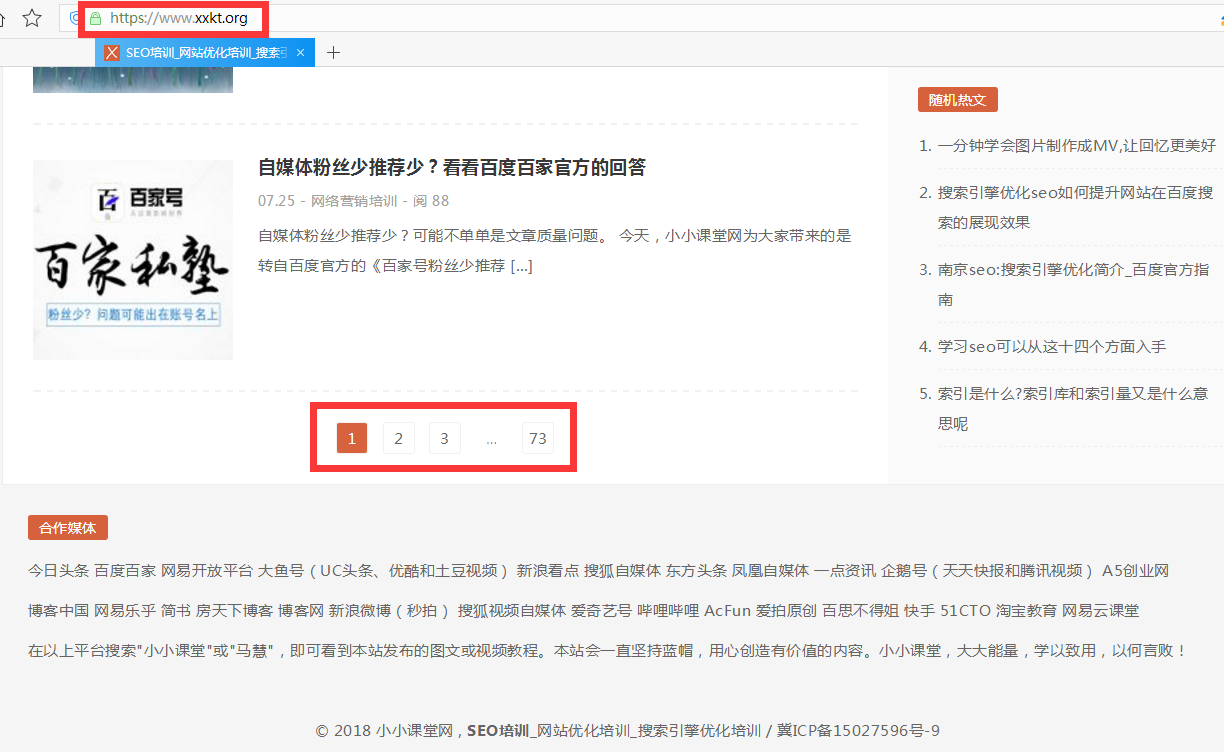Click the bookmark star icon
1224x752 pixels.
[32, 18]
